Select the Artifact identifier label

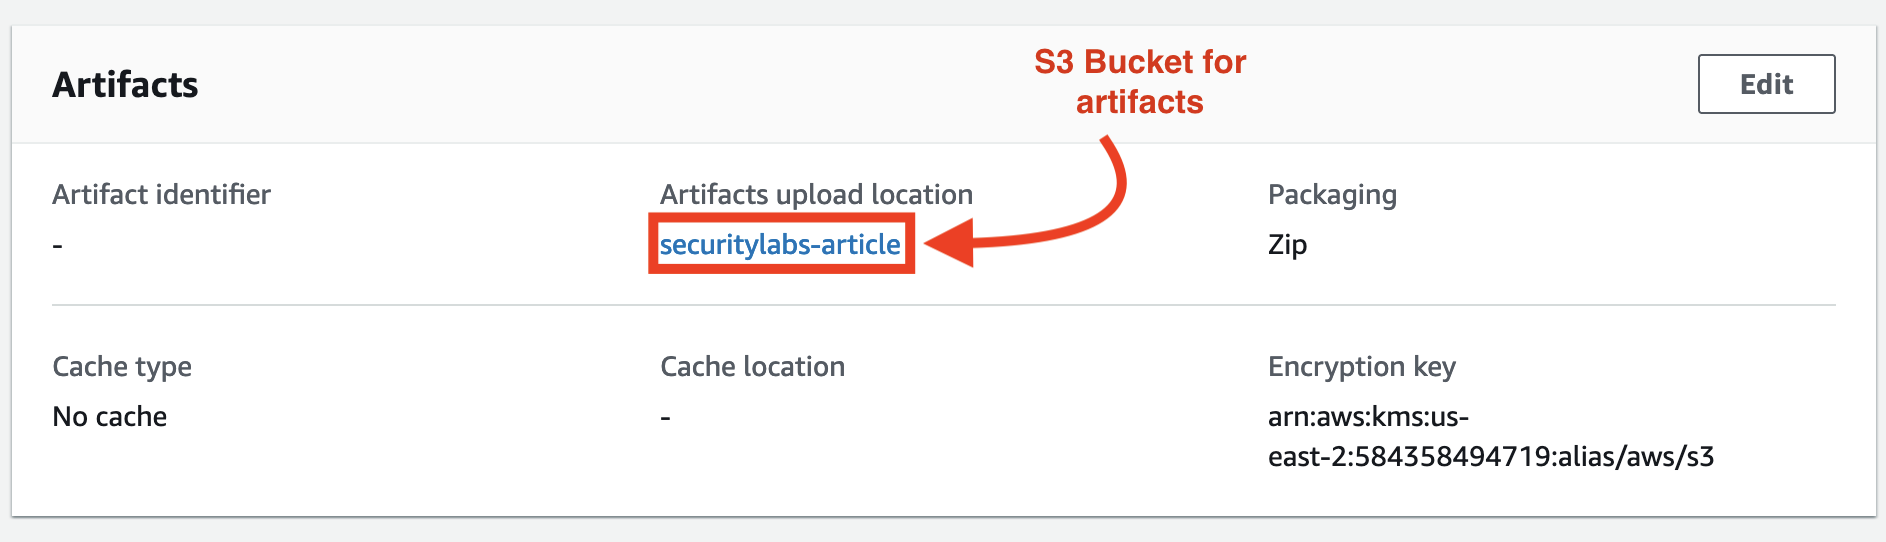point(161,194)
